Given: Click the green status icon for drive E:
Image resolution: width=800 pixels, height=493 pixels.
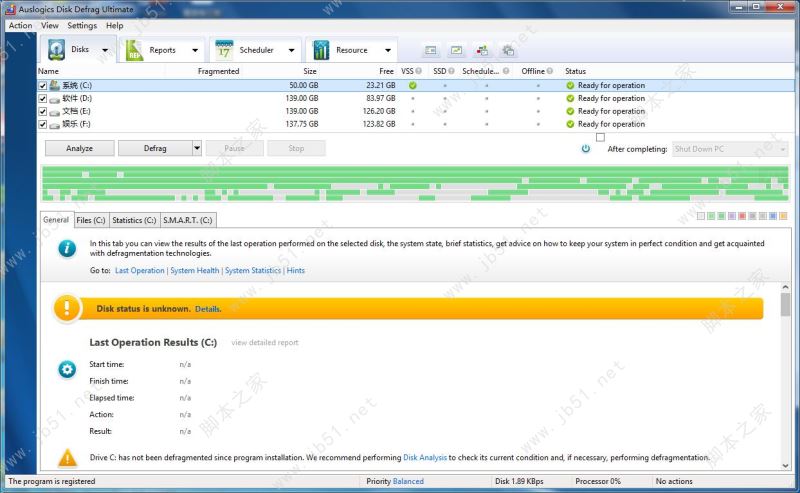Looking at the screenshot, I should click(x=570, y=111).
